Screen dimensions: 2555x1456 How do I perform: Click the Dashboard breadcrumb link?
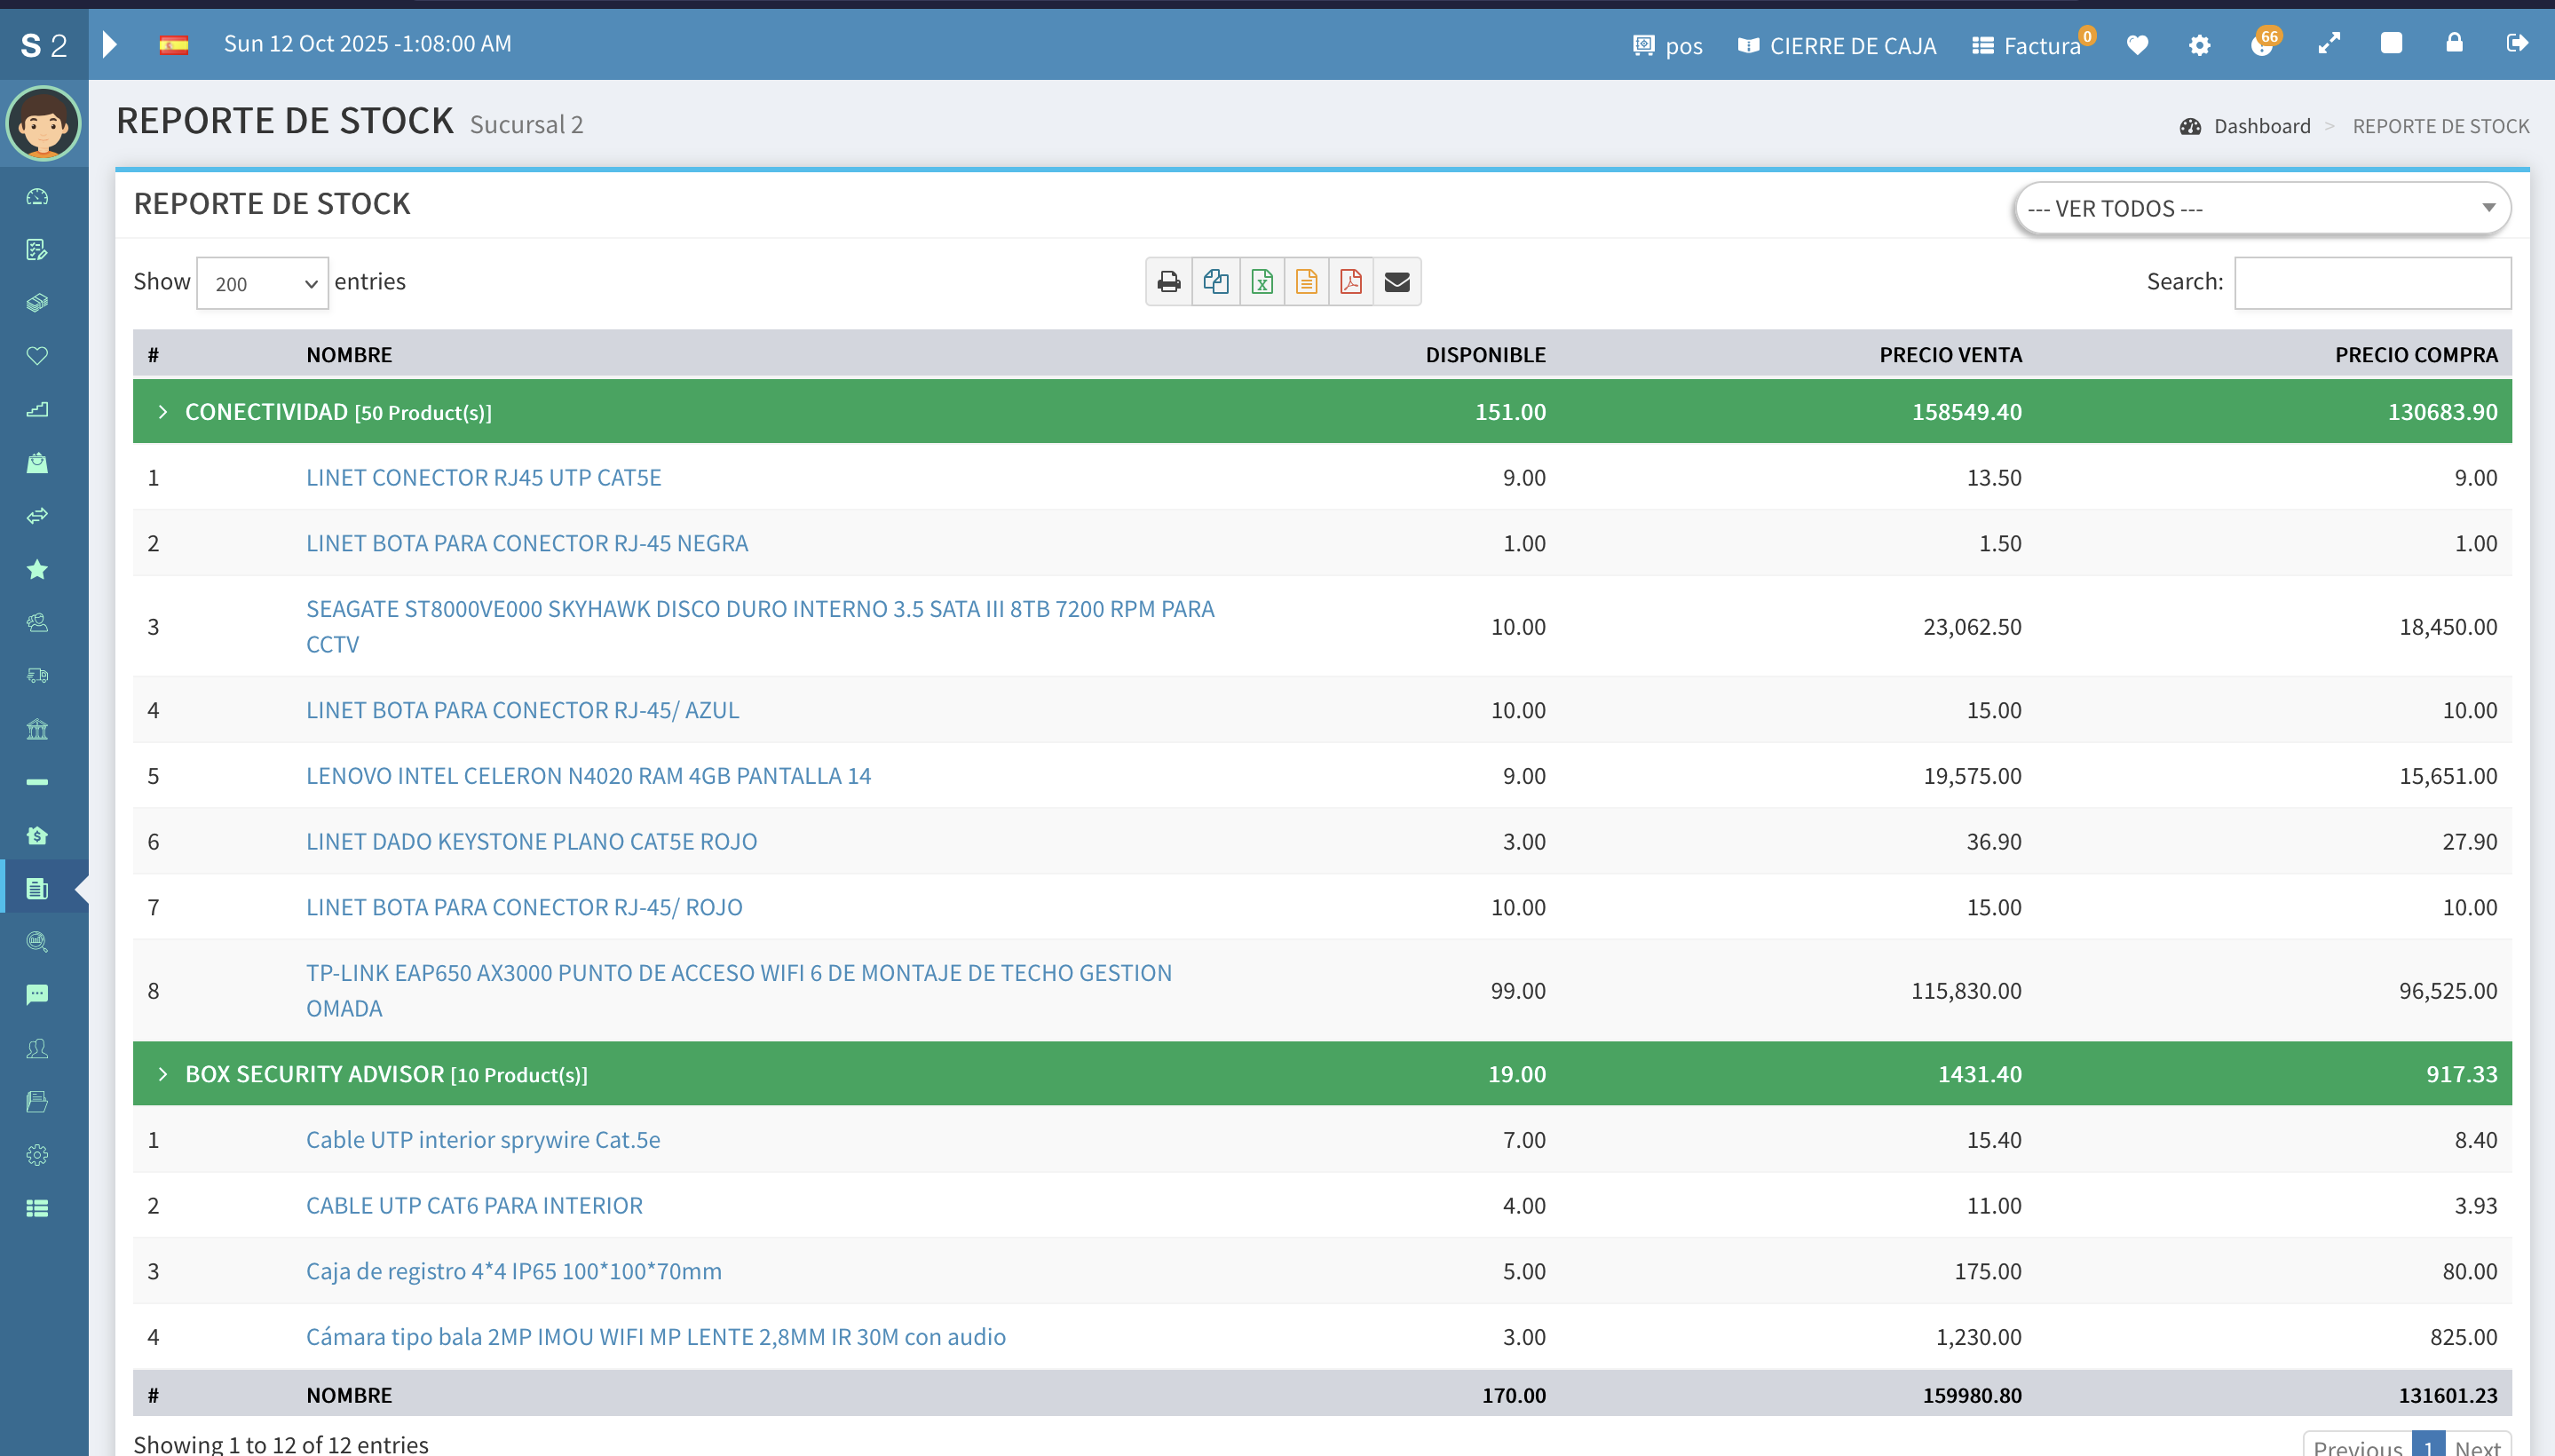[x=2261, y=126]
